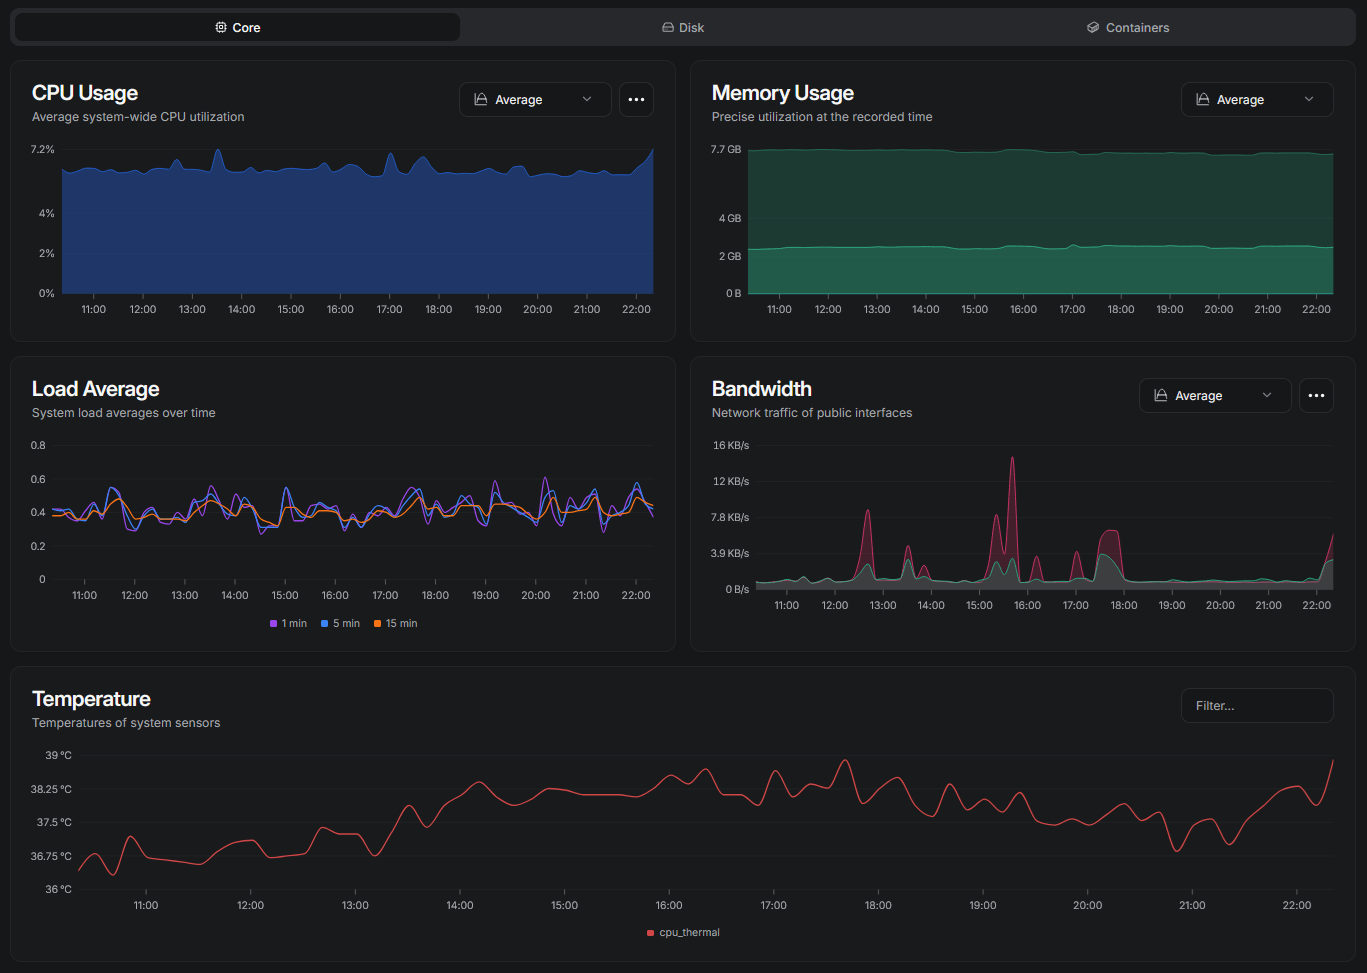Viewport: 1367px width, 973px height.
Task: Toggle the 5 min load legend item
Action: point(340,623)
